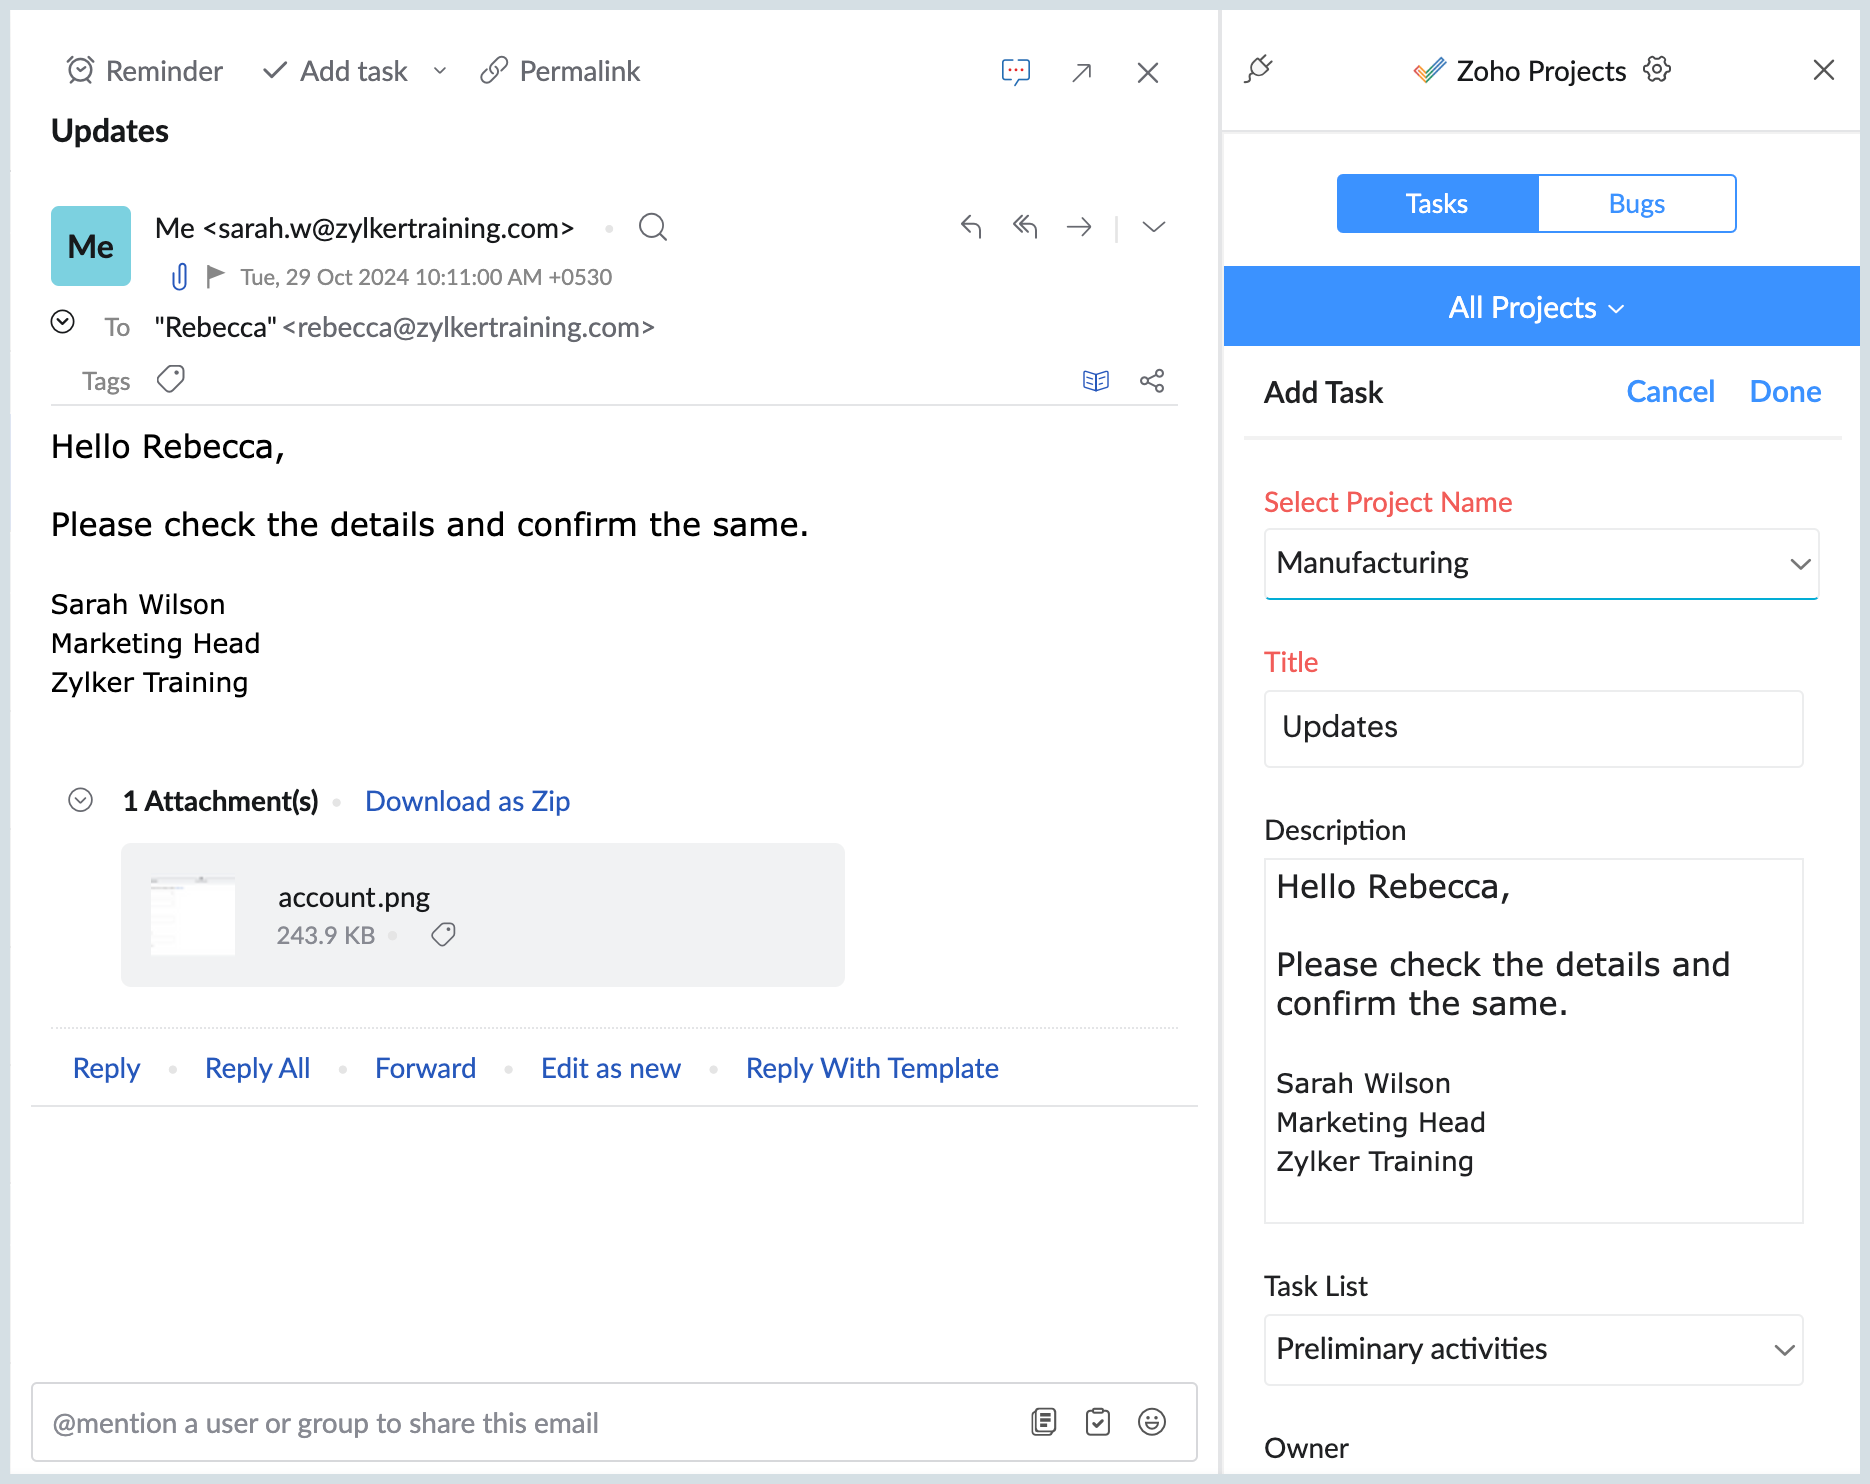1870x1484 pixels.
Task: Toggle the flag on this email
Action: click(215, 276)
